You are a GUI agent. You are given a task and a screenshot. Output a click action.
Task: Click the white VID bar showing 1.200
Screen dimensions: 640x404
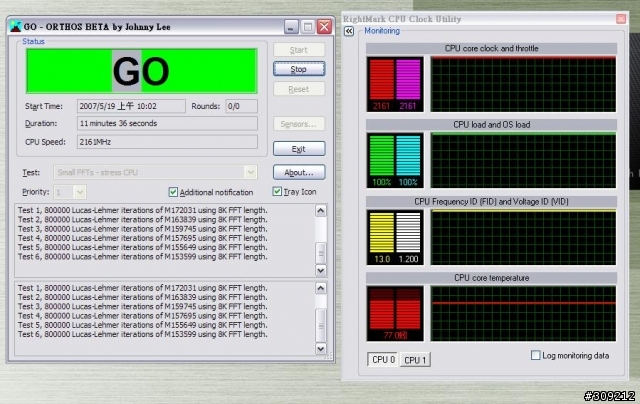pyautogui.click(x=408, y=232)
